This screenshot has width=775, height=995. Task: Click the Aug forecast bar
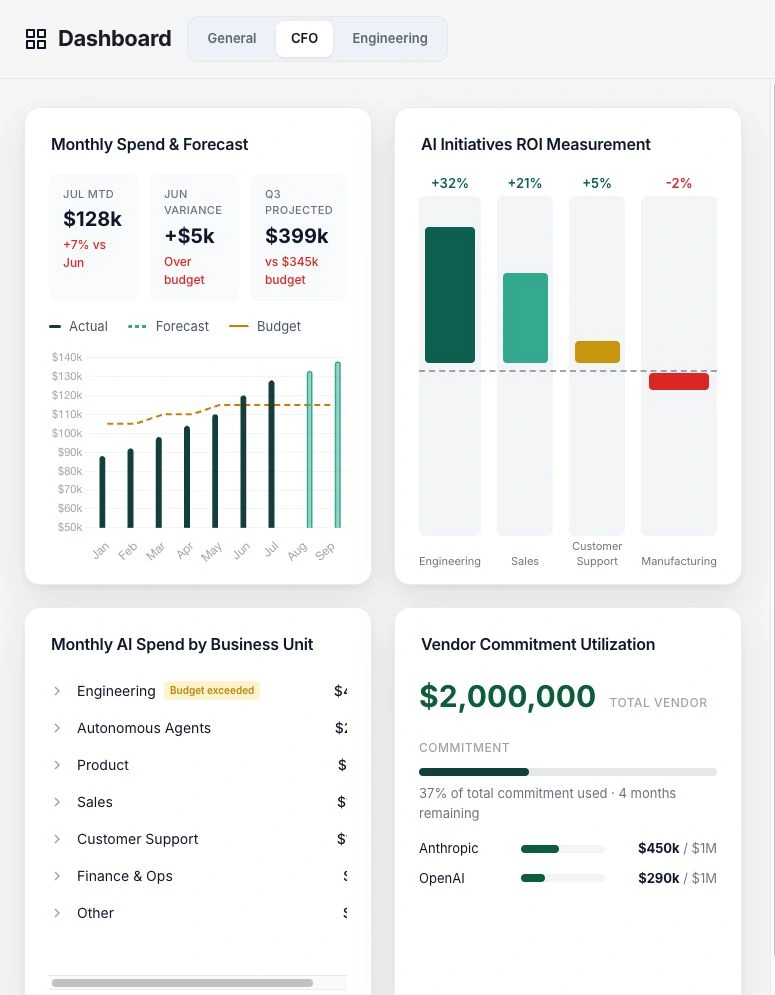(310, 449)
